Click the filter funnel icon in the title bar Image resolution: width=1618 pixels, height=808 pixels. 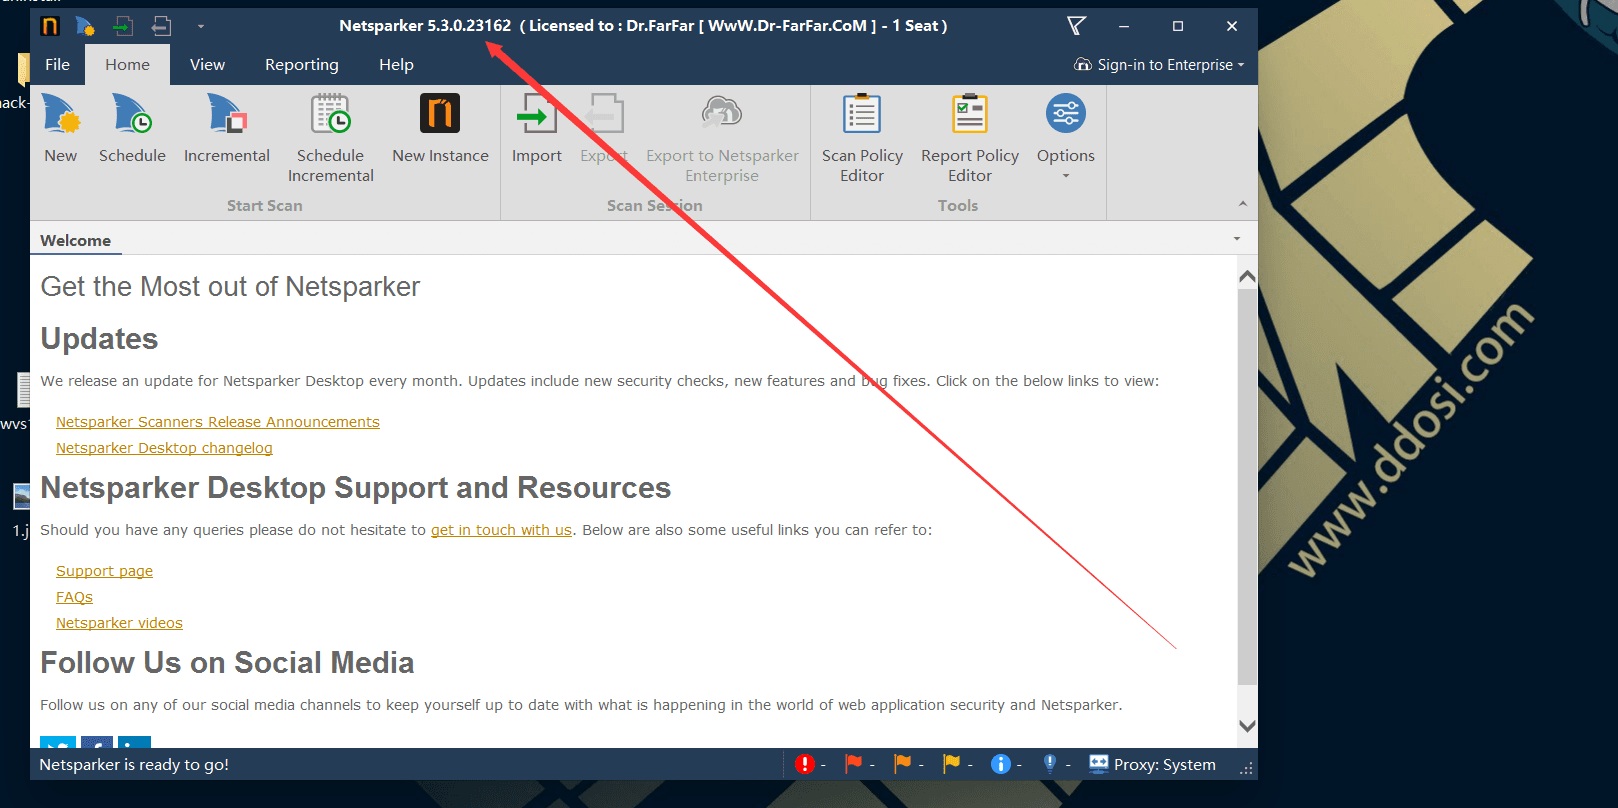[x=1076, y=26]
